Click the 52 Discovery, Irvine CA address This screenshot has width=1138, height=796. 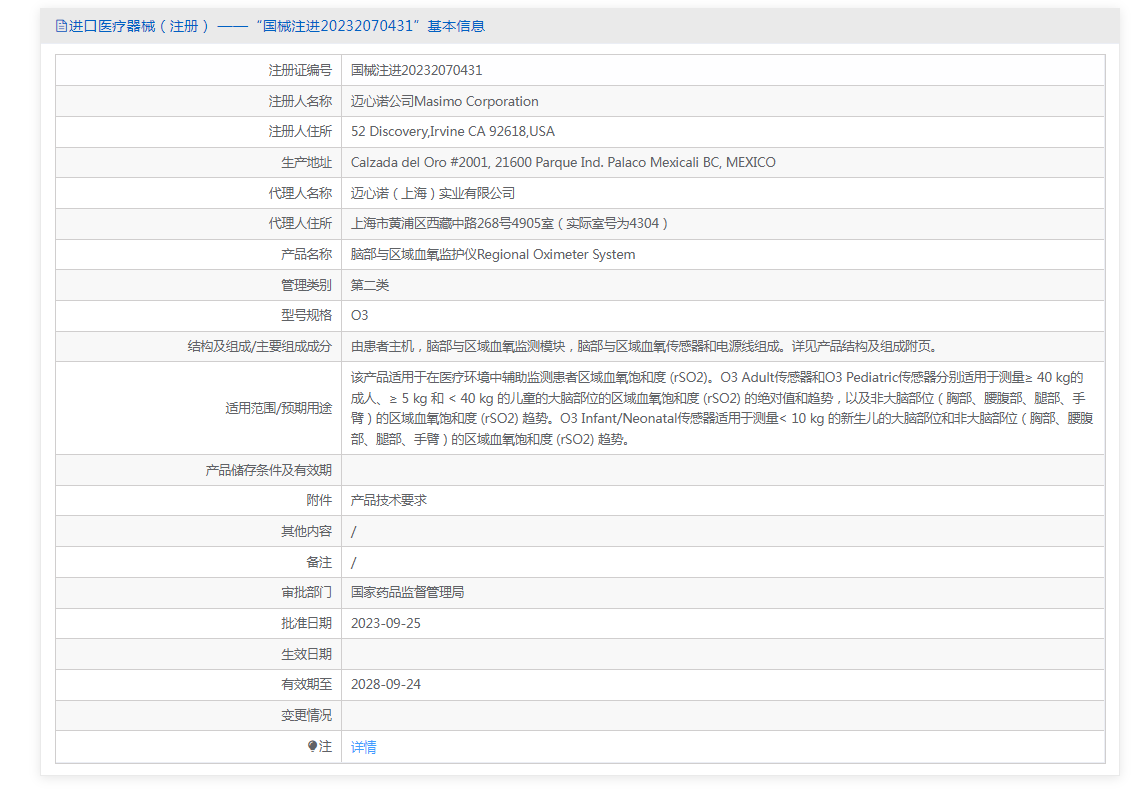453,131
